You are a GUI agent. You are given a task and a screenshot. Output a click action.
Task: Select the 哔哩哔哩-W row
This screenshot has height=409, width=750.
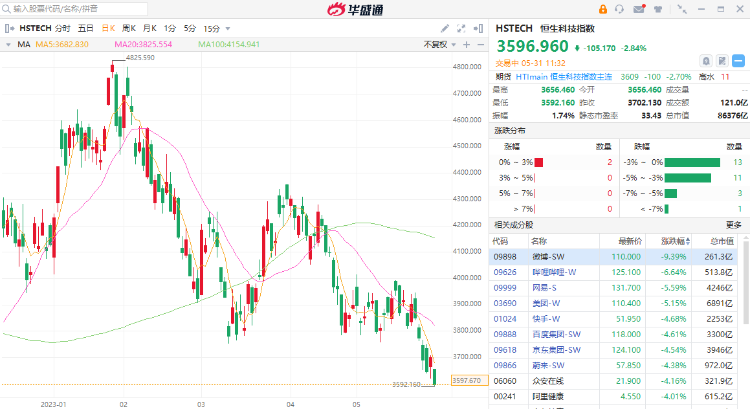614,272
